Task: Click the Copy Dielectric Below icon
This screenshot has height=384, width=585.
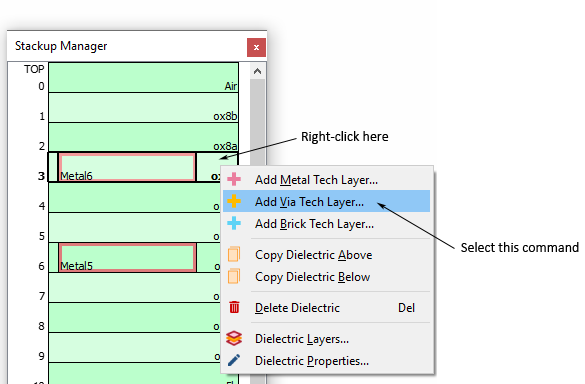Action: [234, 276]
